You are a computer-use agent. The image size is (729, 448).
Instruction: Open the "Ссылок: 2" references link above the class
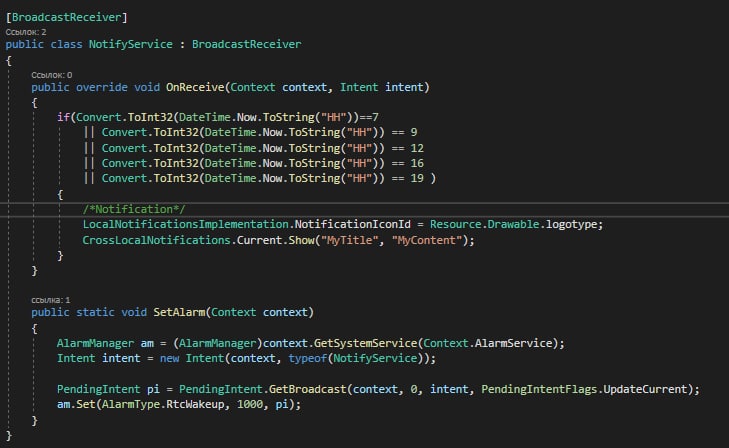pos(26,32)
